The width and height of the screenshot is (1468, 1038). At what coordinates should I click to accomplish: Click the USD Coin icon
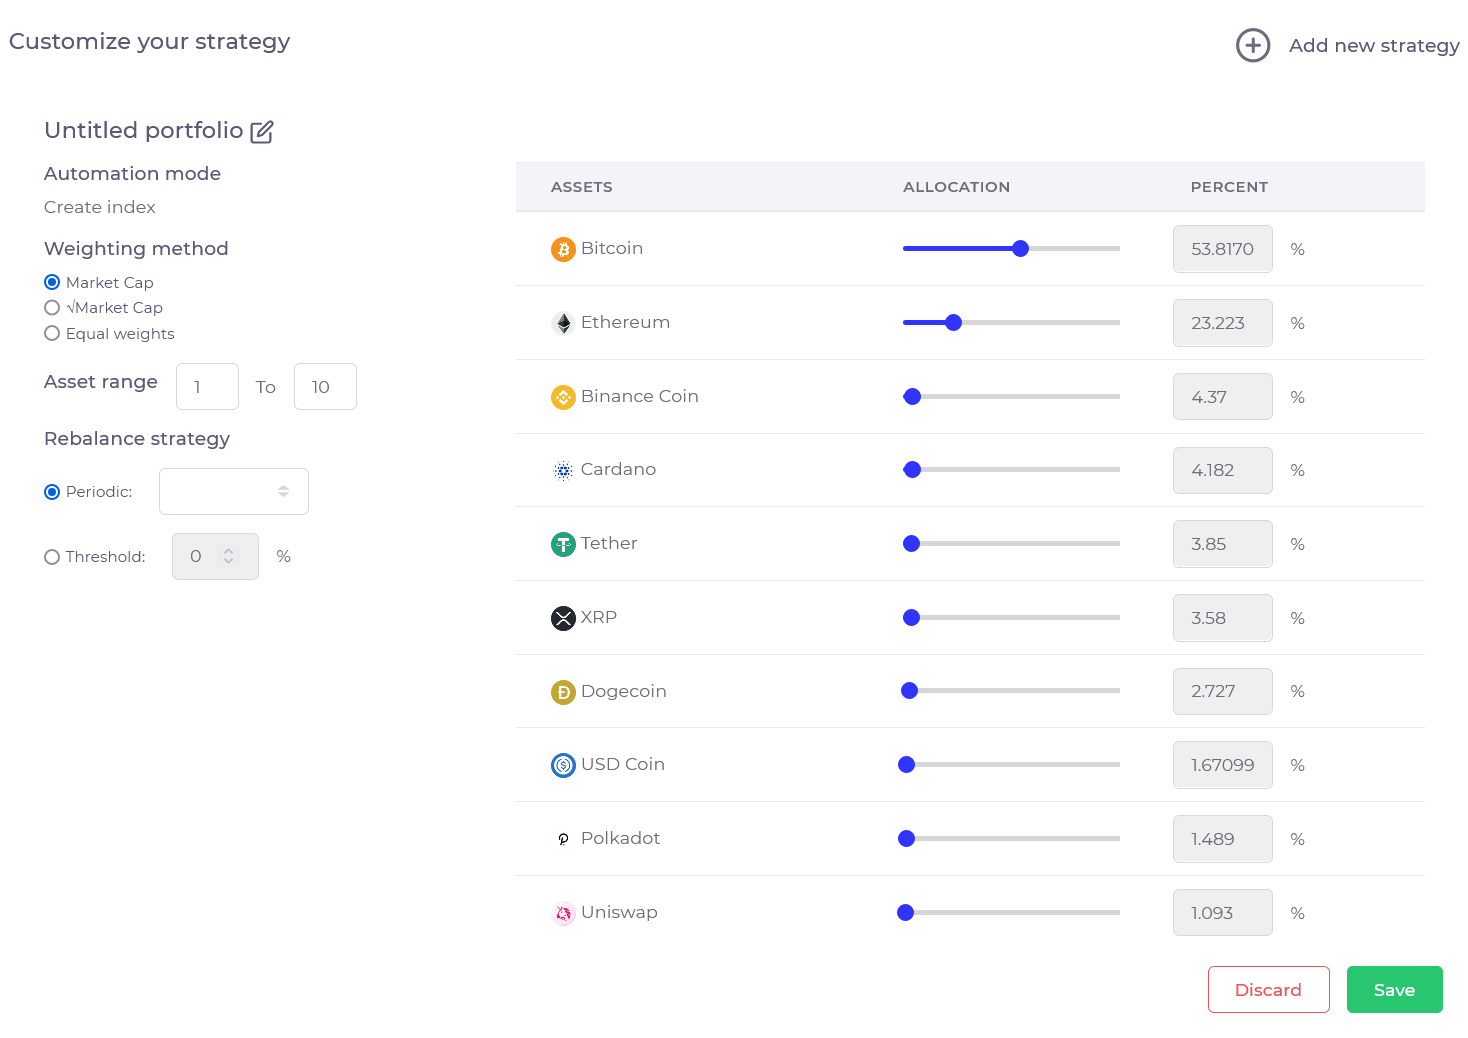[x=563, y=765]
